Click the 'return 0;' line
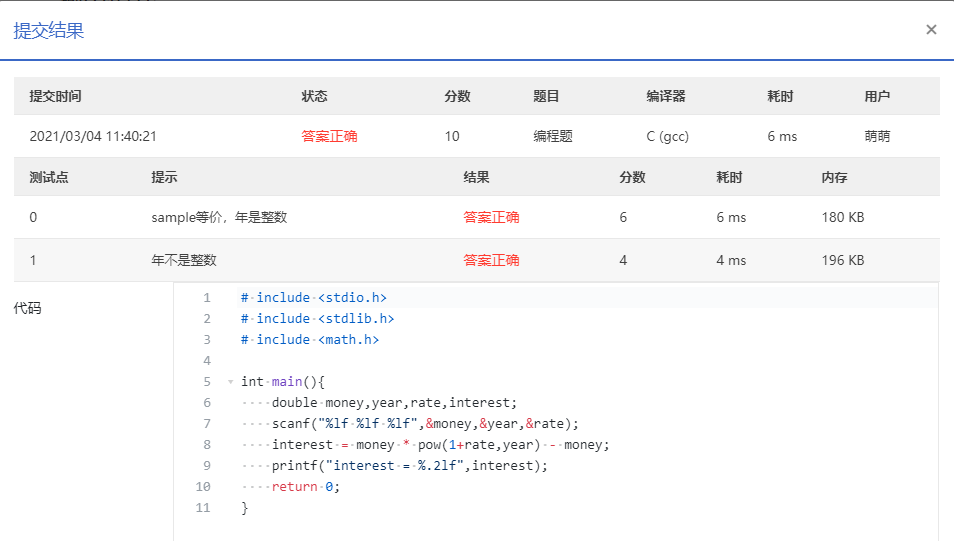The height and width of the screenshot is (541, 954). [x=305, y=487]
